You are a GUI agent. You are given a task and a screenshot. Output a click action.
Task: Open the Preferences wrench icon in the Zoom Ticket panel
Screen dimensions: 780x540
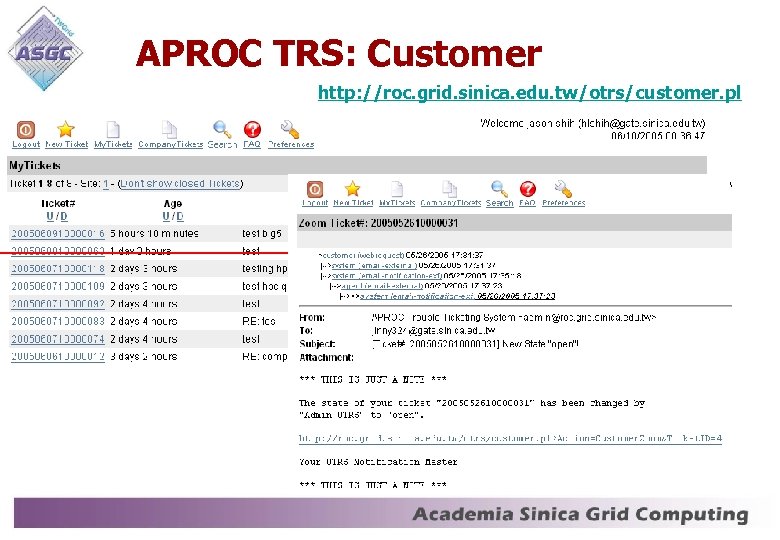click(x=563, y=189)
